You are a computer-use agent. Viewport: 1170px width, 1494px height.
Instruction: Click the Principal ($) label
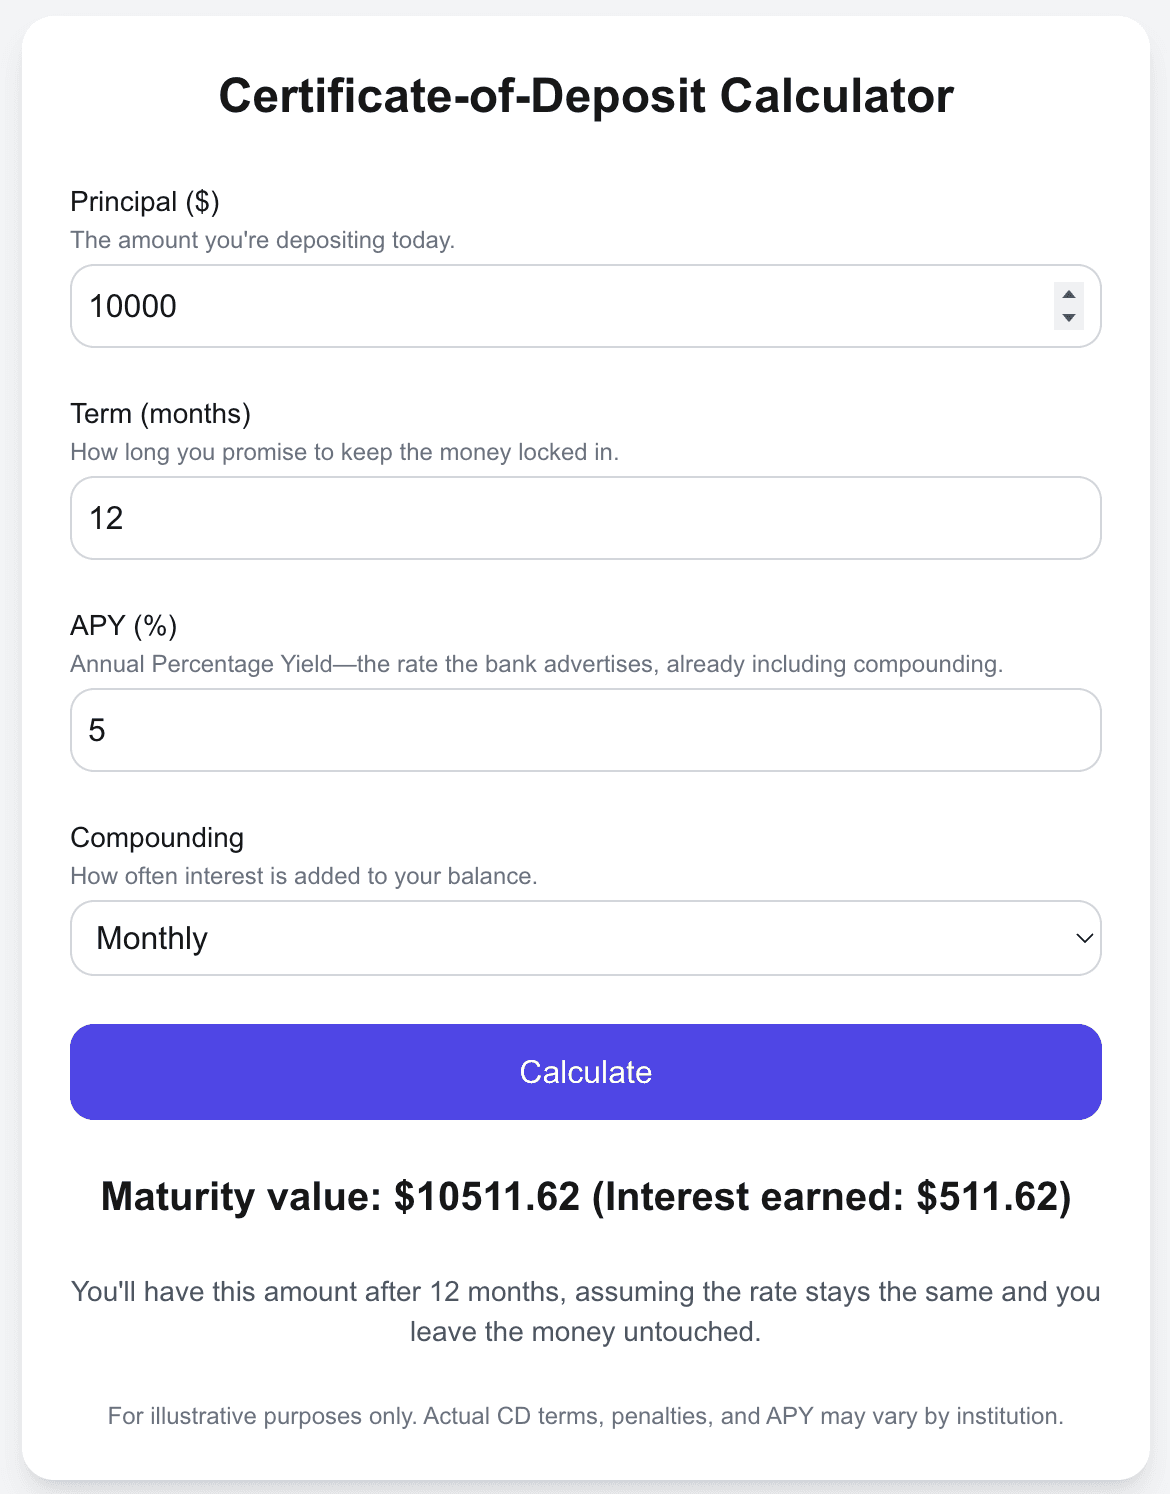(x=145, y=201)
